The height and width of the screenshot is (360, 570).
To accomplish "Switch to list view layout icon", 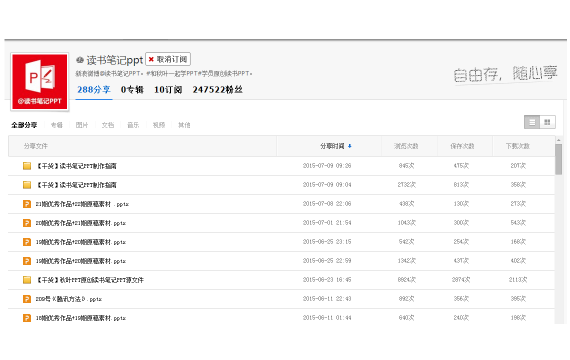I will pos(532,122).
